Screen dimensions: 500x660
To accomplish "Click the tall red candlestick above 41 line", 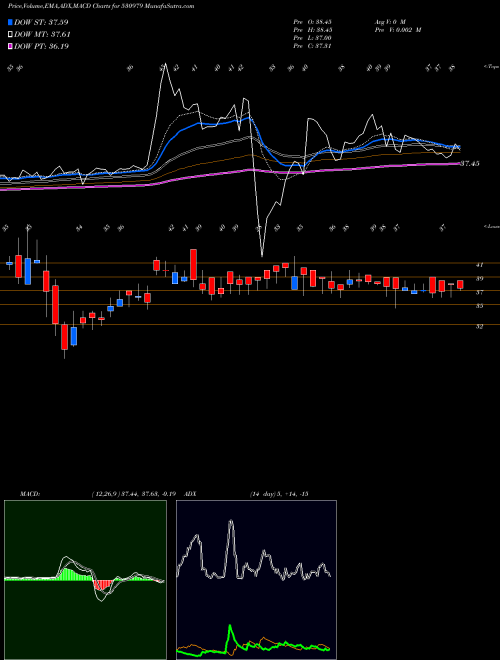I will point(194,264).
